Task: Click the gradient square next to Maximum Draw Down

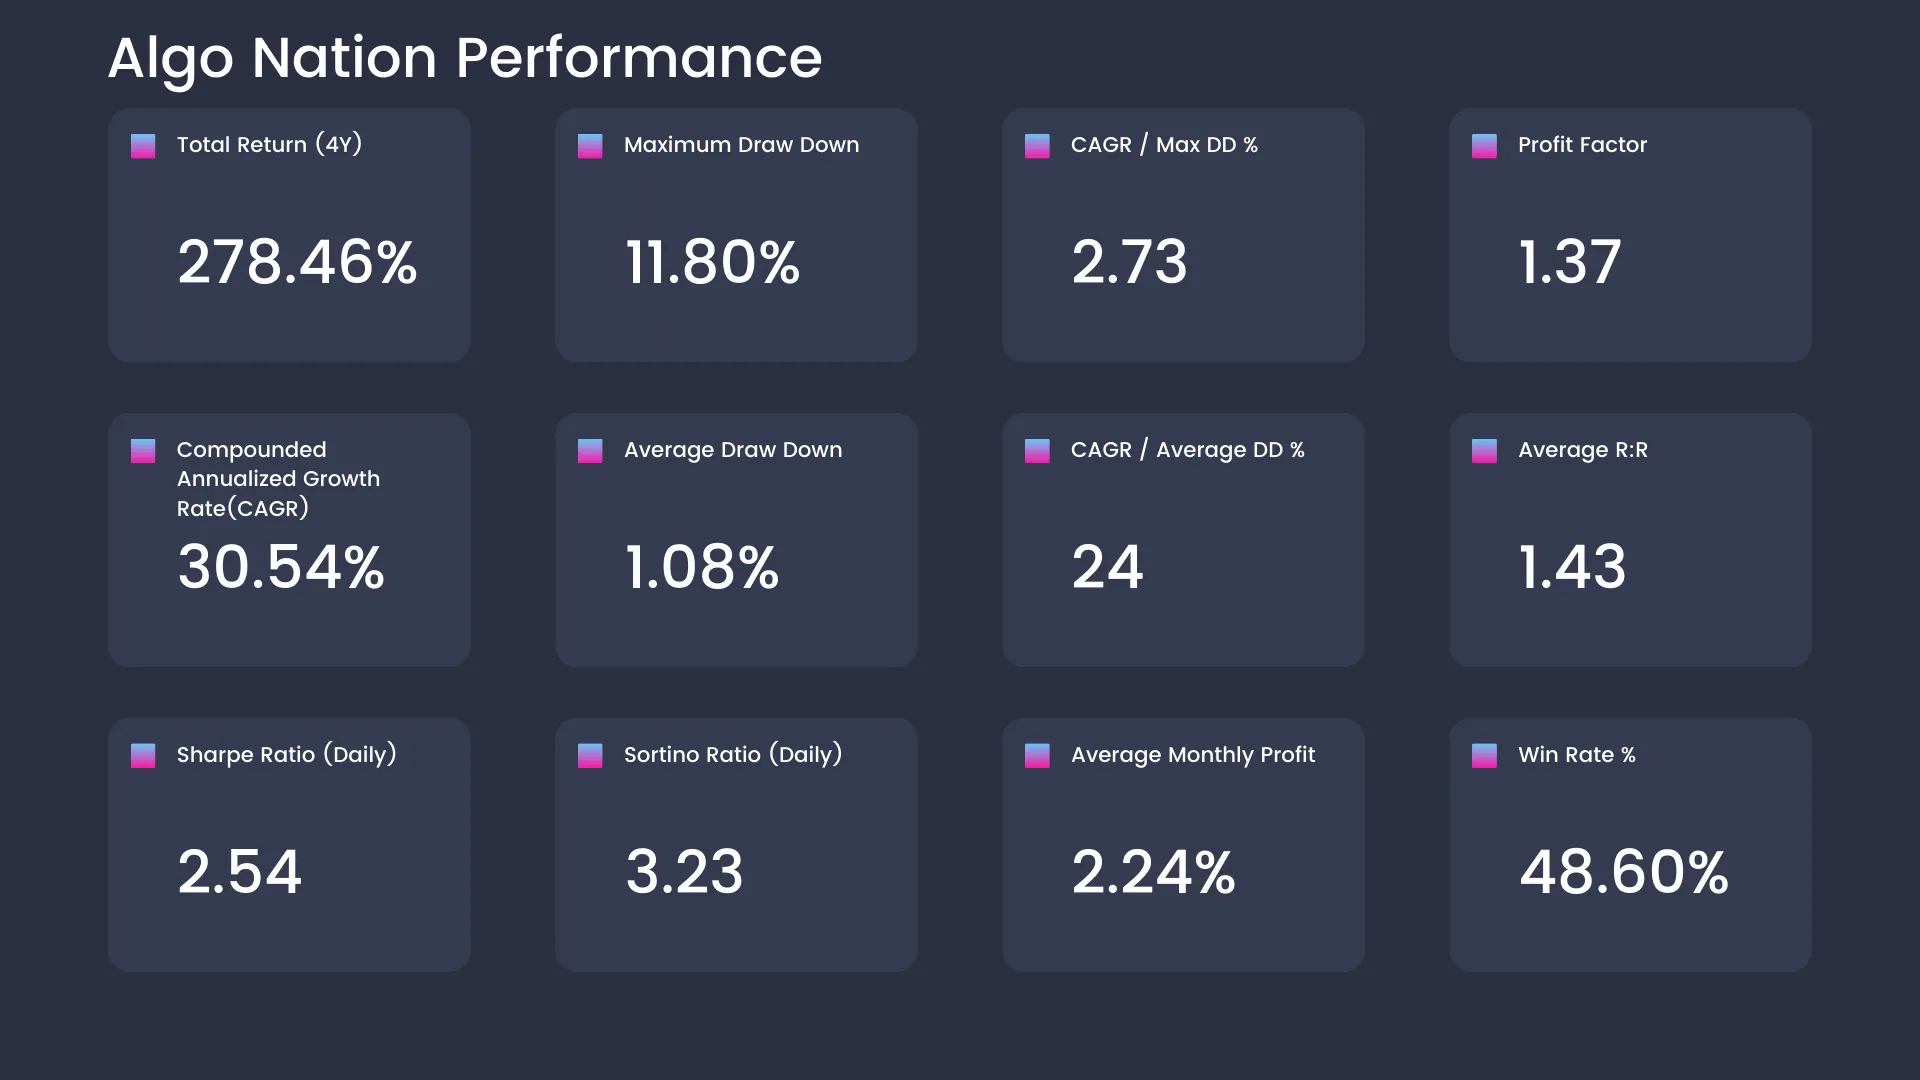Action: (x=590, y=146)
